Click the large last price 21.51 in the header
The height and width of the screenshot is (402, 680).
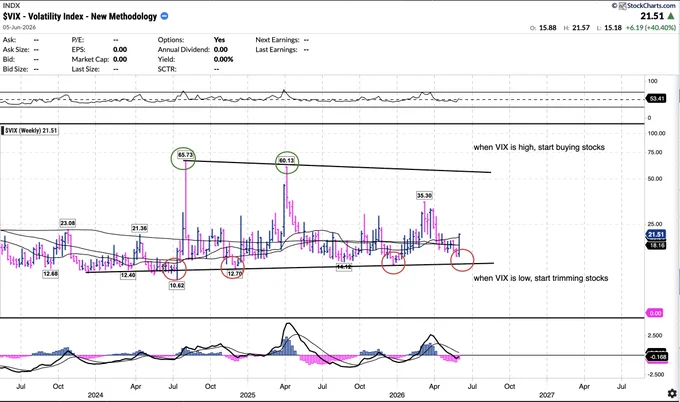tap(652, 16)
